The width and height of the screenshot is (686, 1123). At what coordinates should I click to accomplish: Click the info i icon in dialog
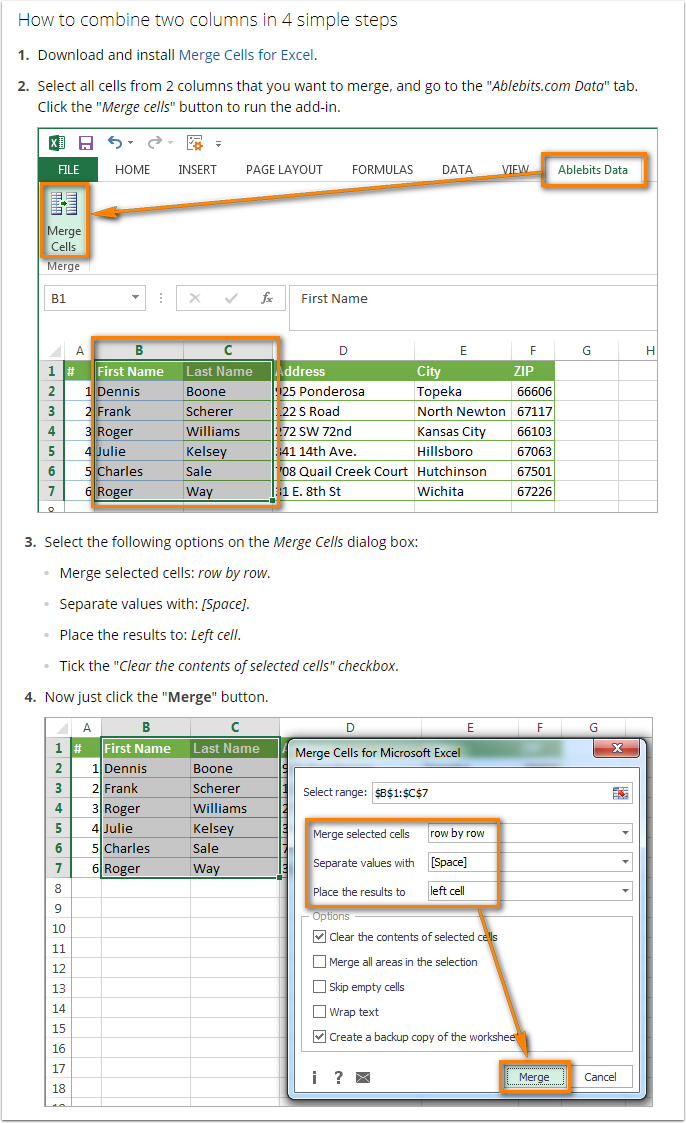point(314,1077)
